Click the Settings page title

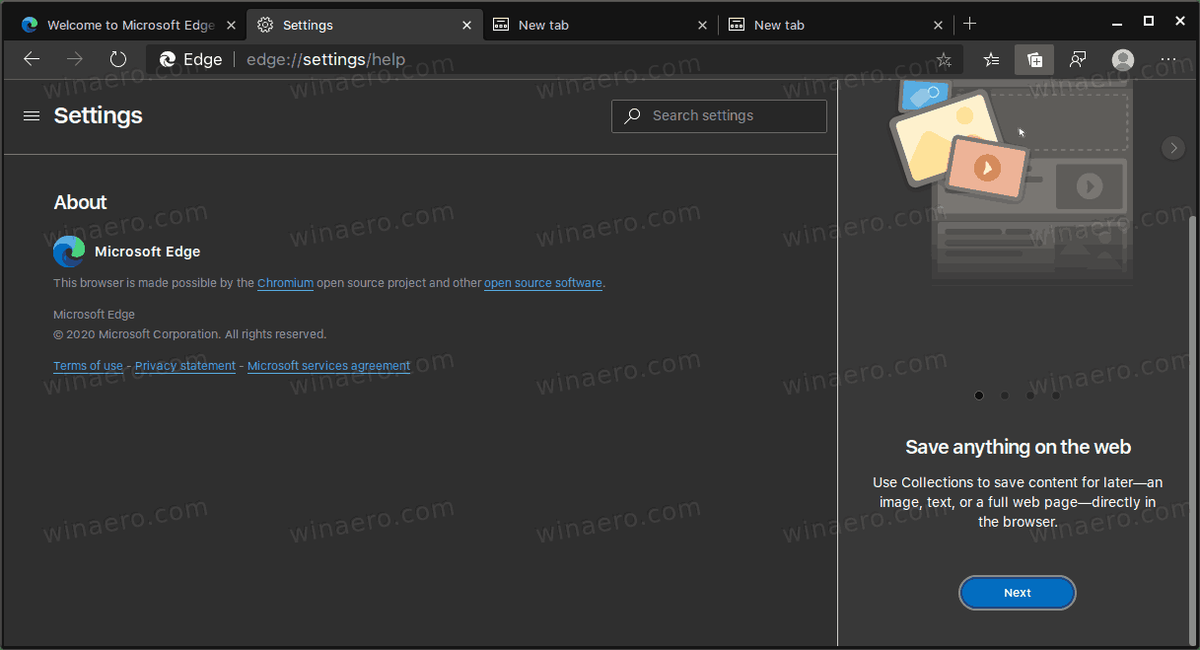(98, 116)
